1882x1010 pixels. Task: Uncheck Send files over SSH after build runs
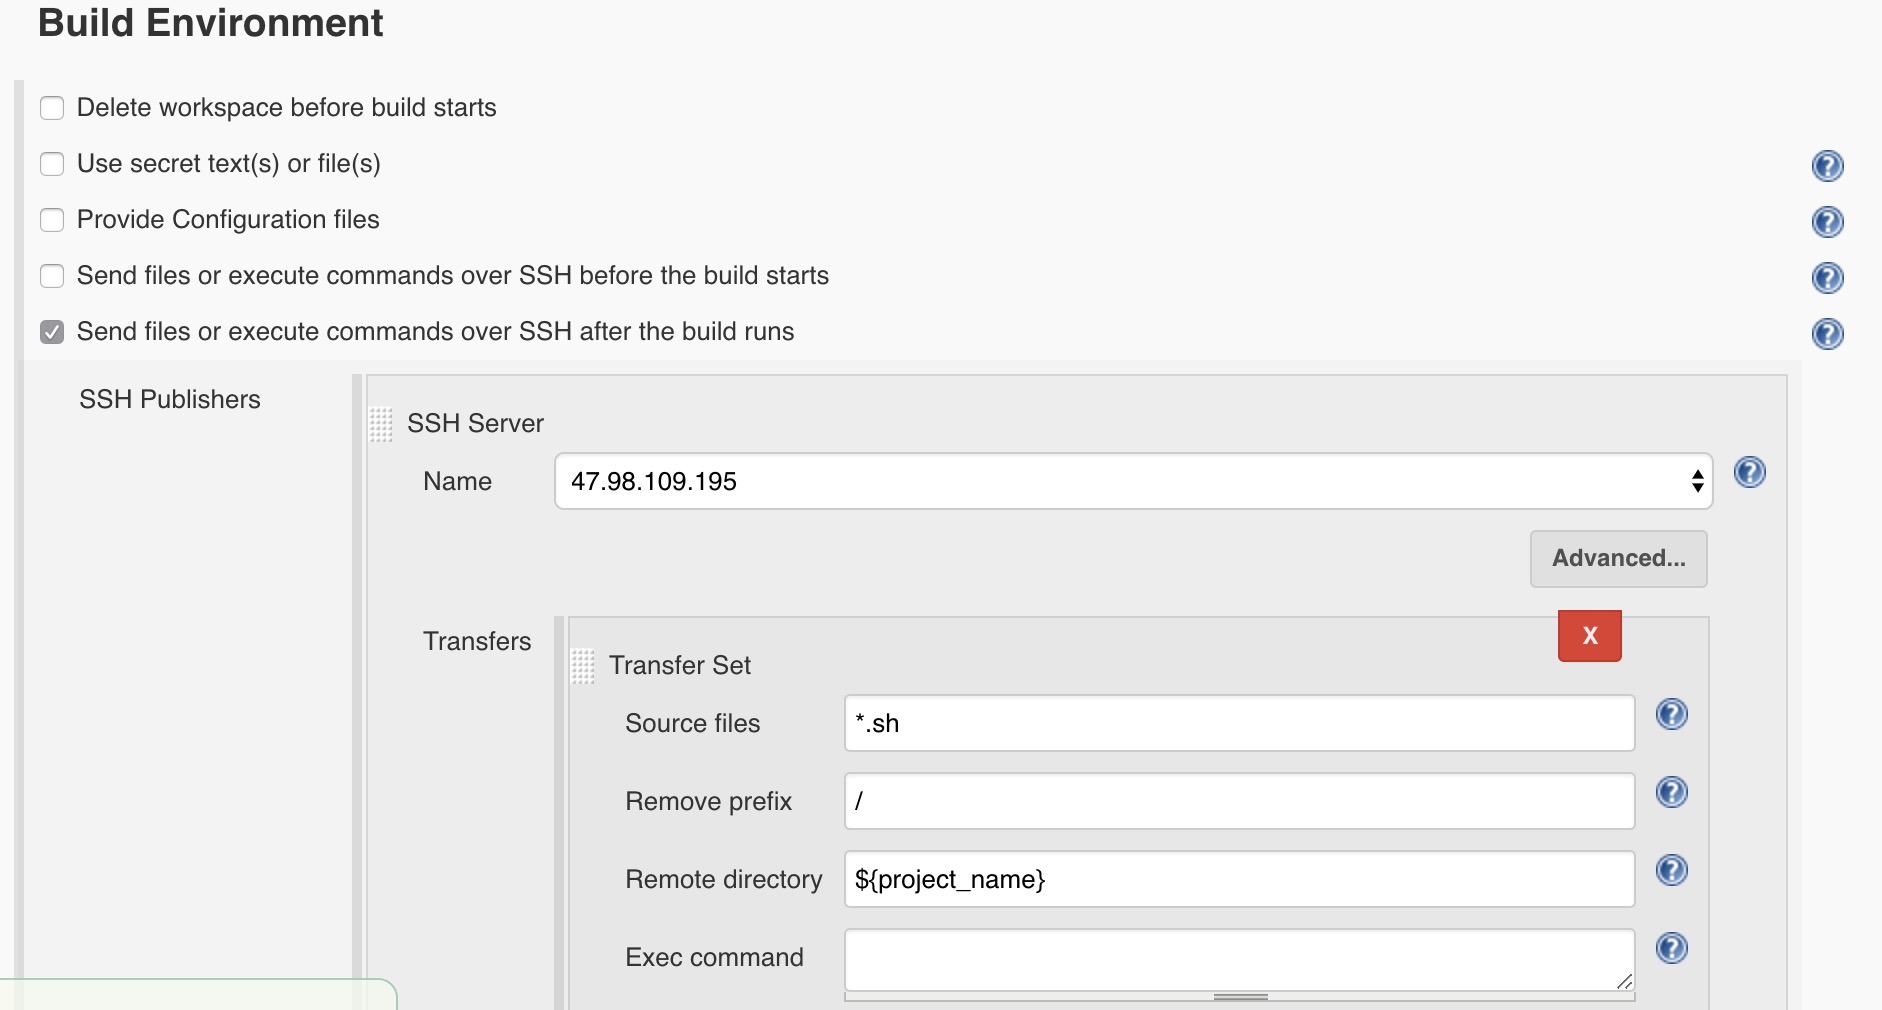[x=52, y=332]
